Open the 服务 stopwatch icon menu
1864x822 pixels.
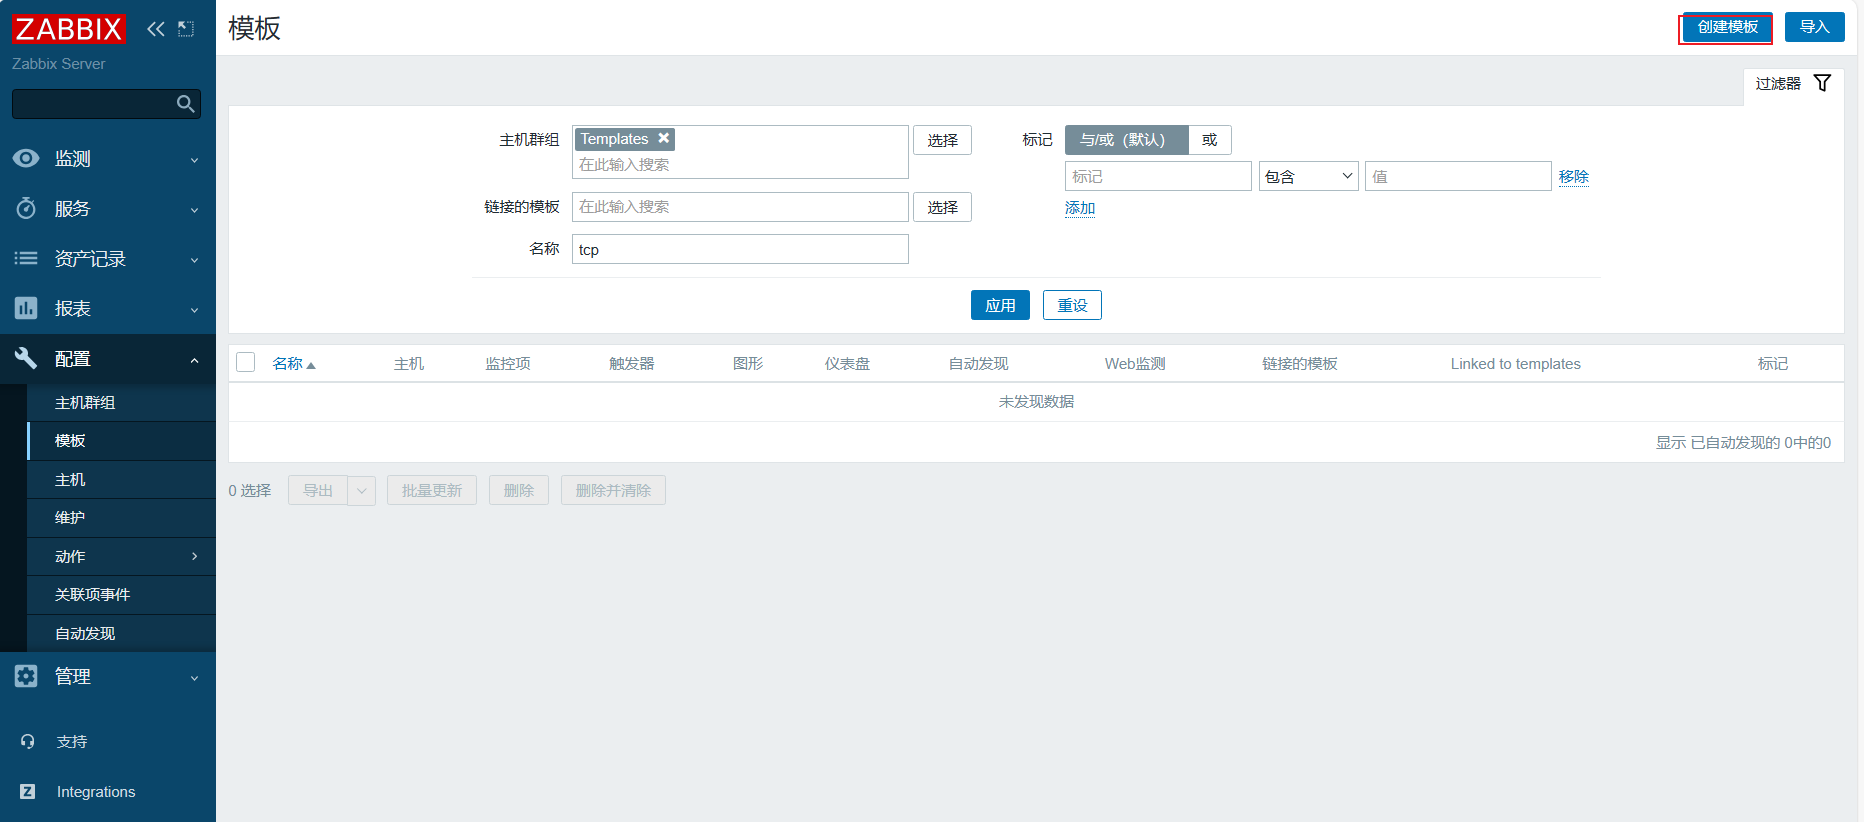(x=26, y=208)
